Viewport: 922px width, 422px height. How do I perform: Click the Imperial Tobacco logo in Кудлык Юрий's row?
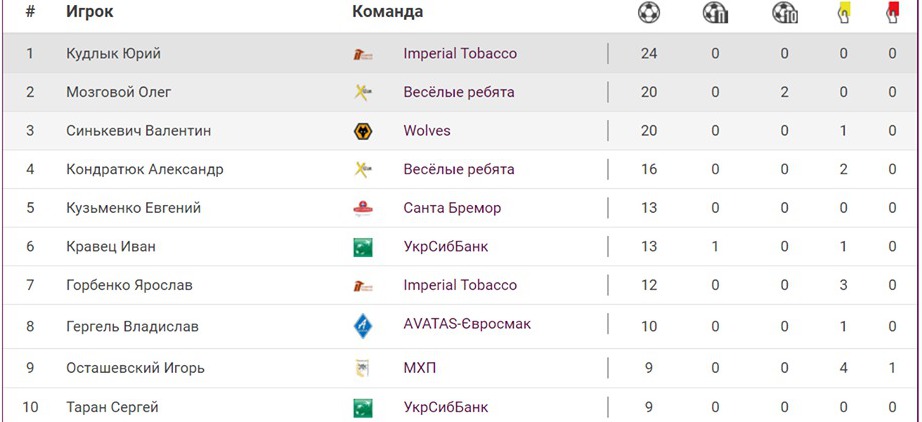[363, 54]
